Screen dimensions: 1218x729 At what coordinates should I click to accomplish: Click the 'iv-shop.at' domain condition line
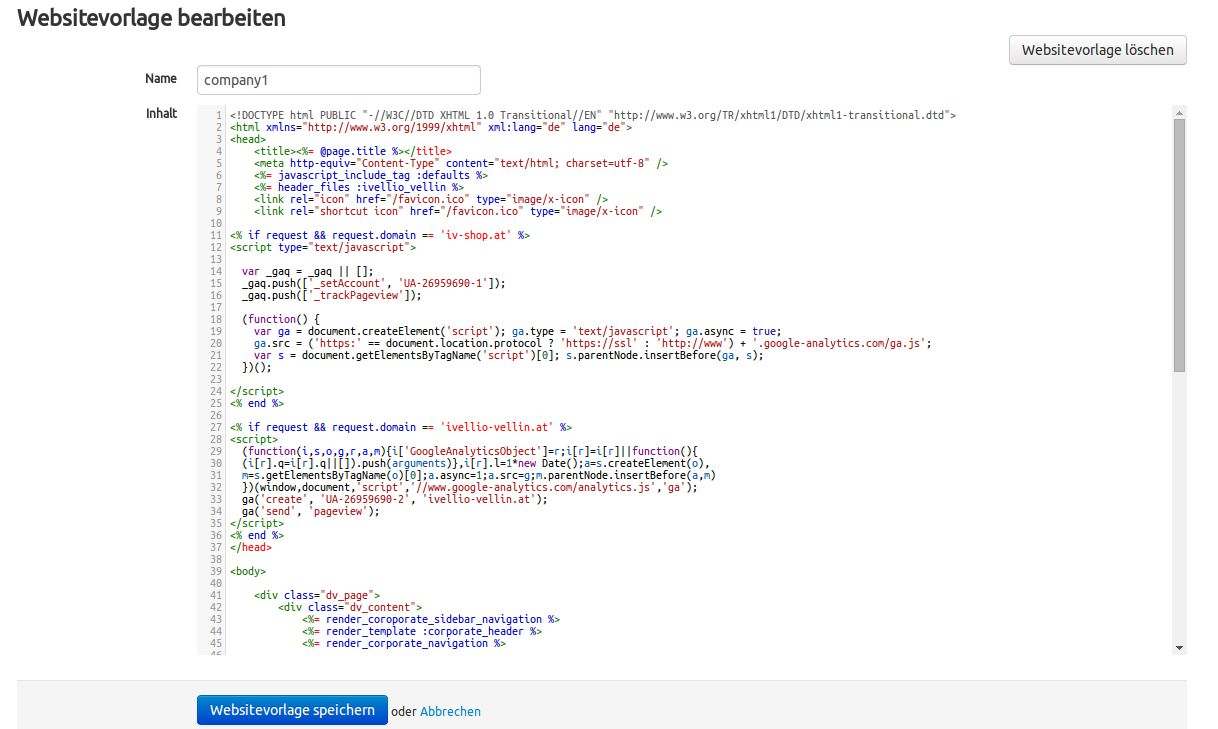pos(379,235)
